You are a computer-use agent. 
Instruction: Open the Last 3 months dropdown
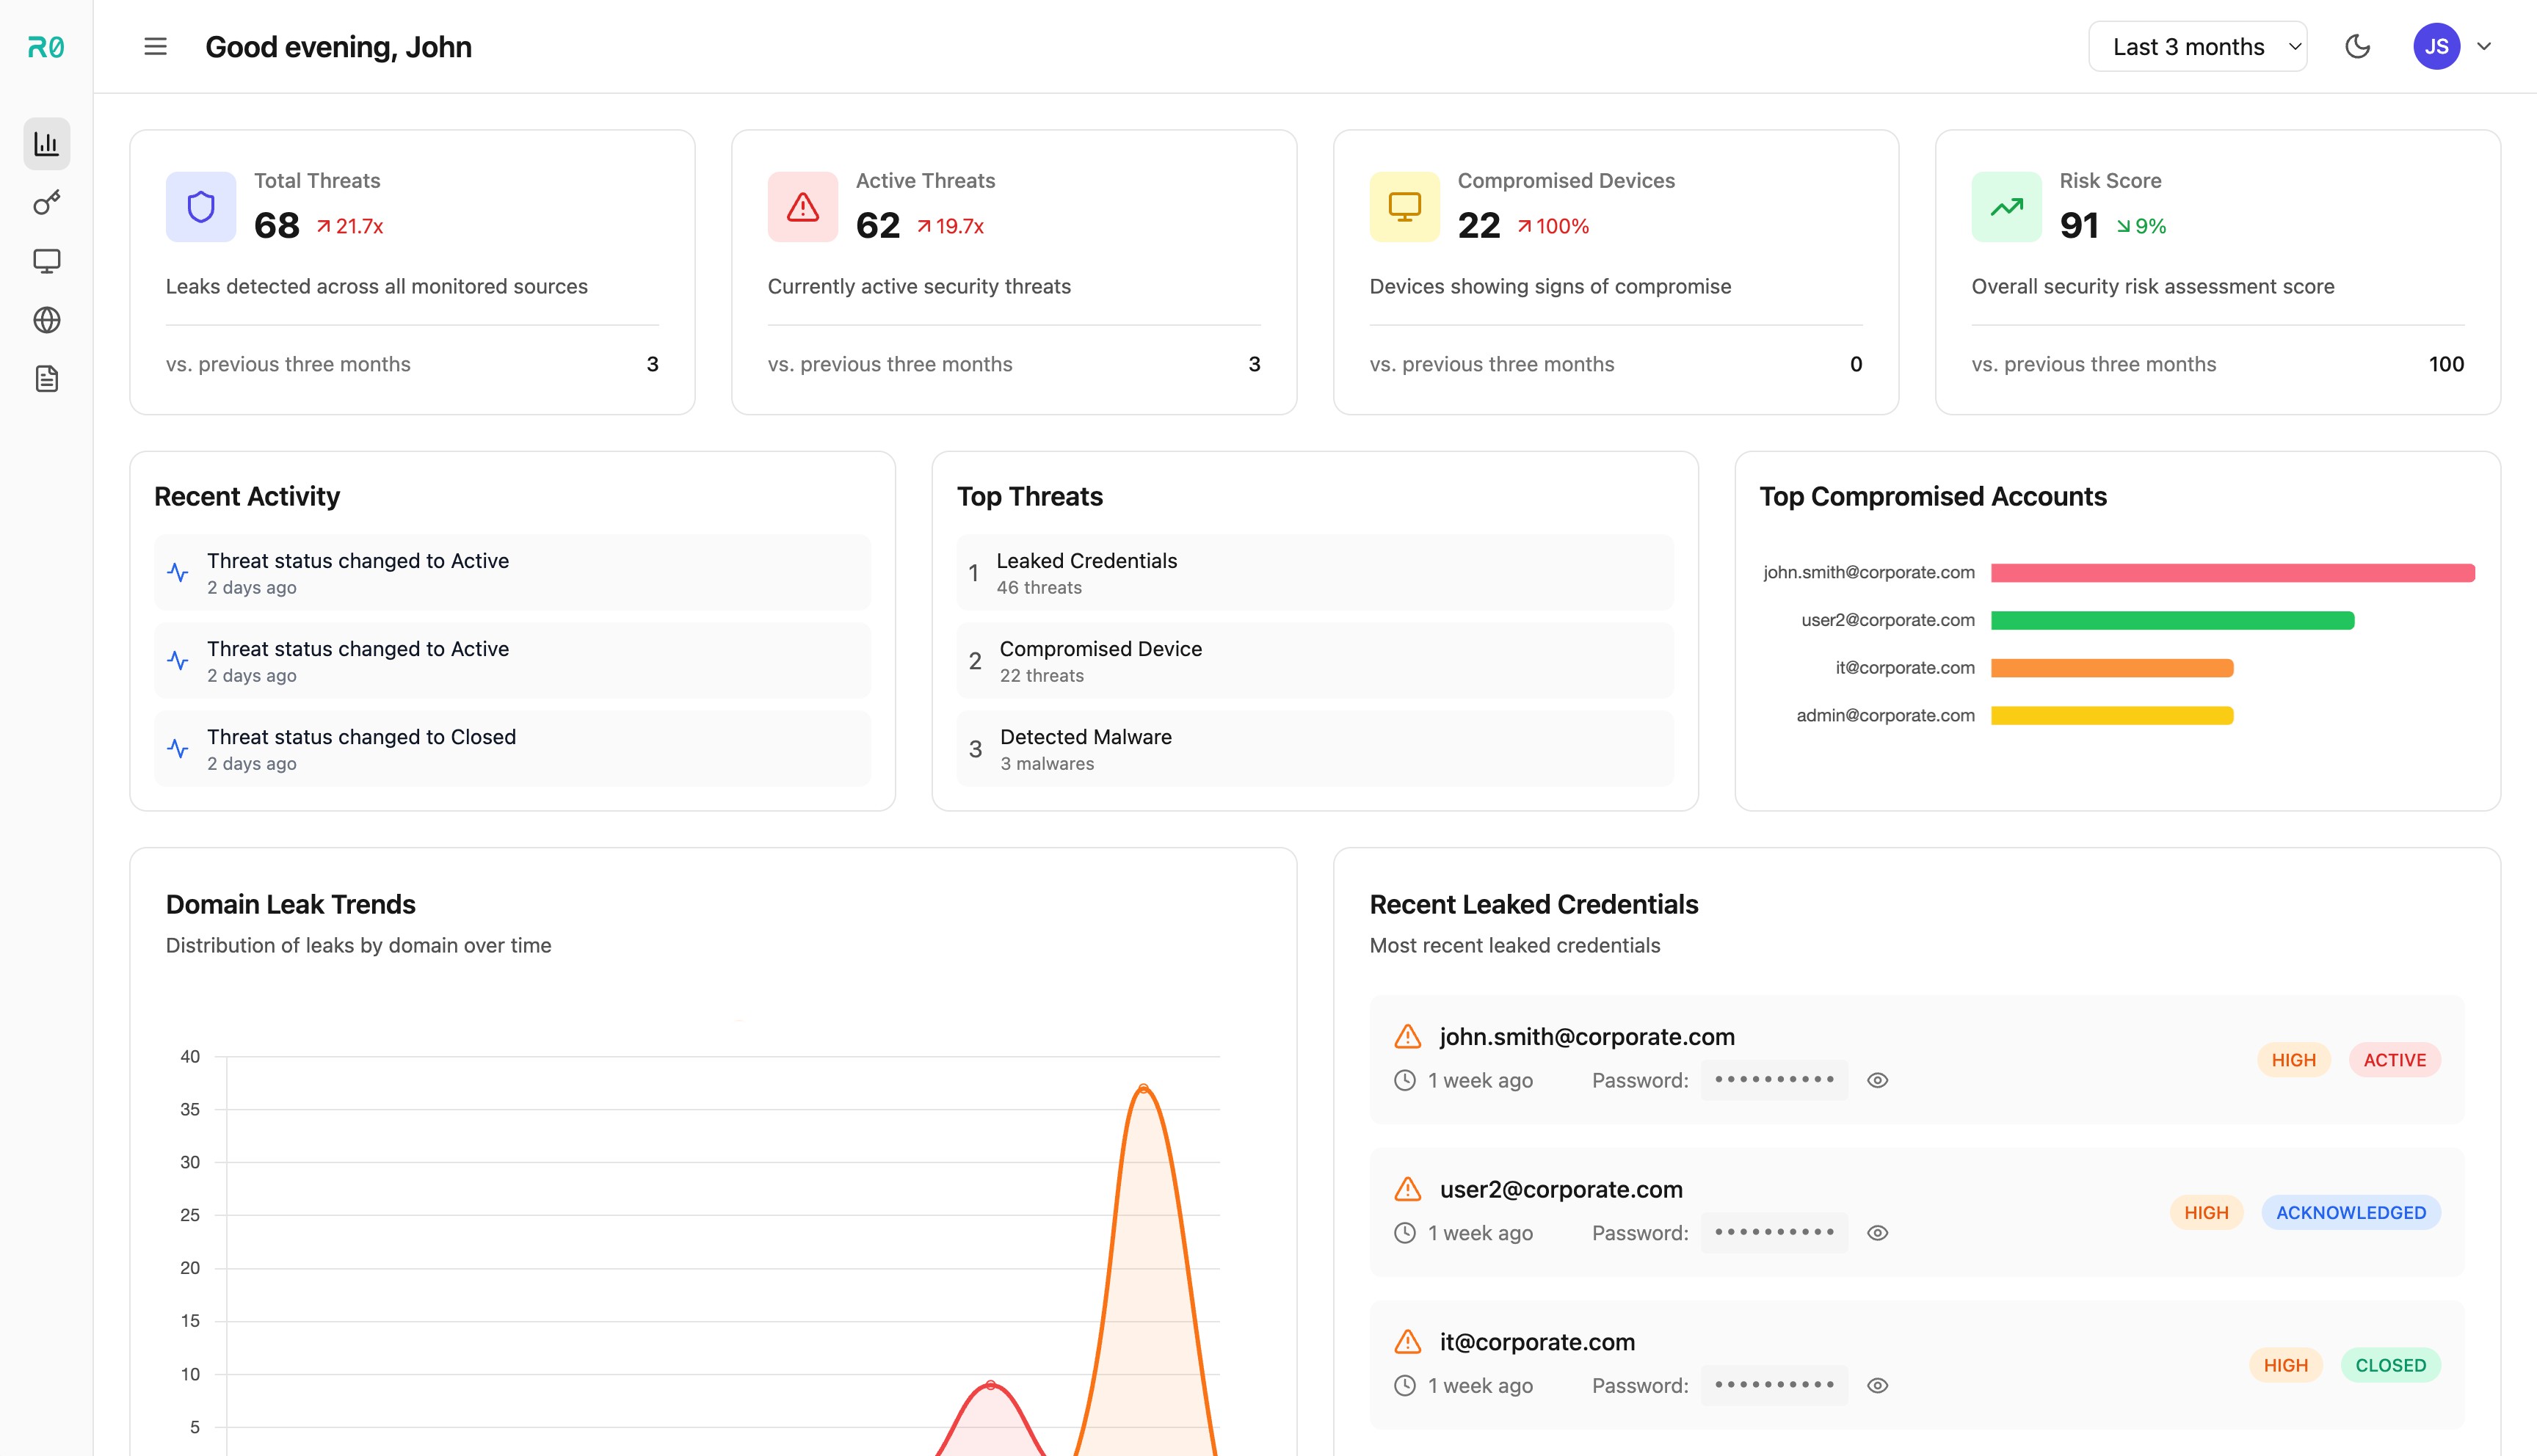[x=2197, y=47]
